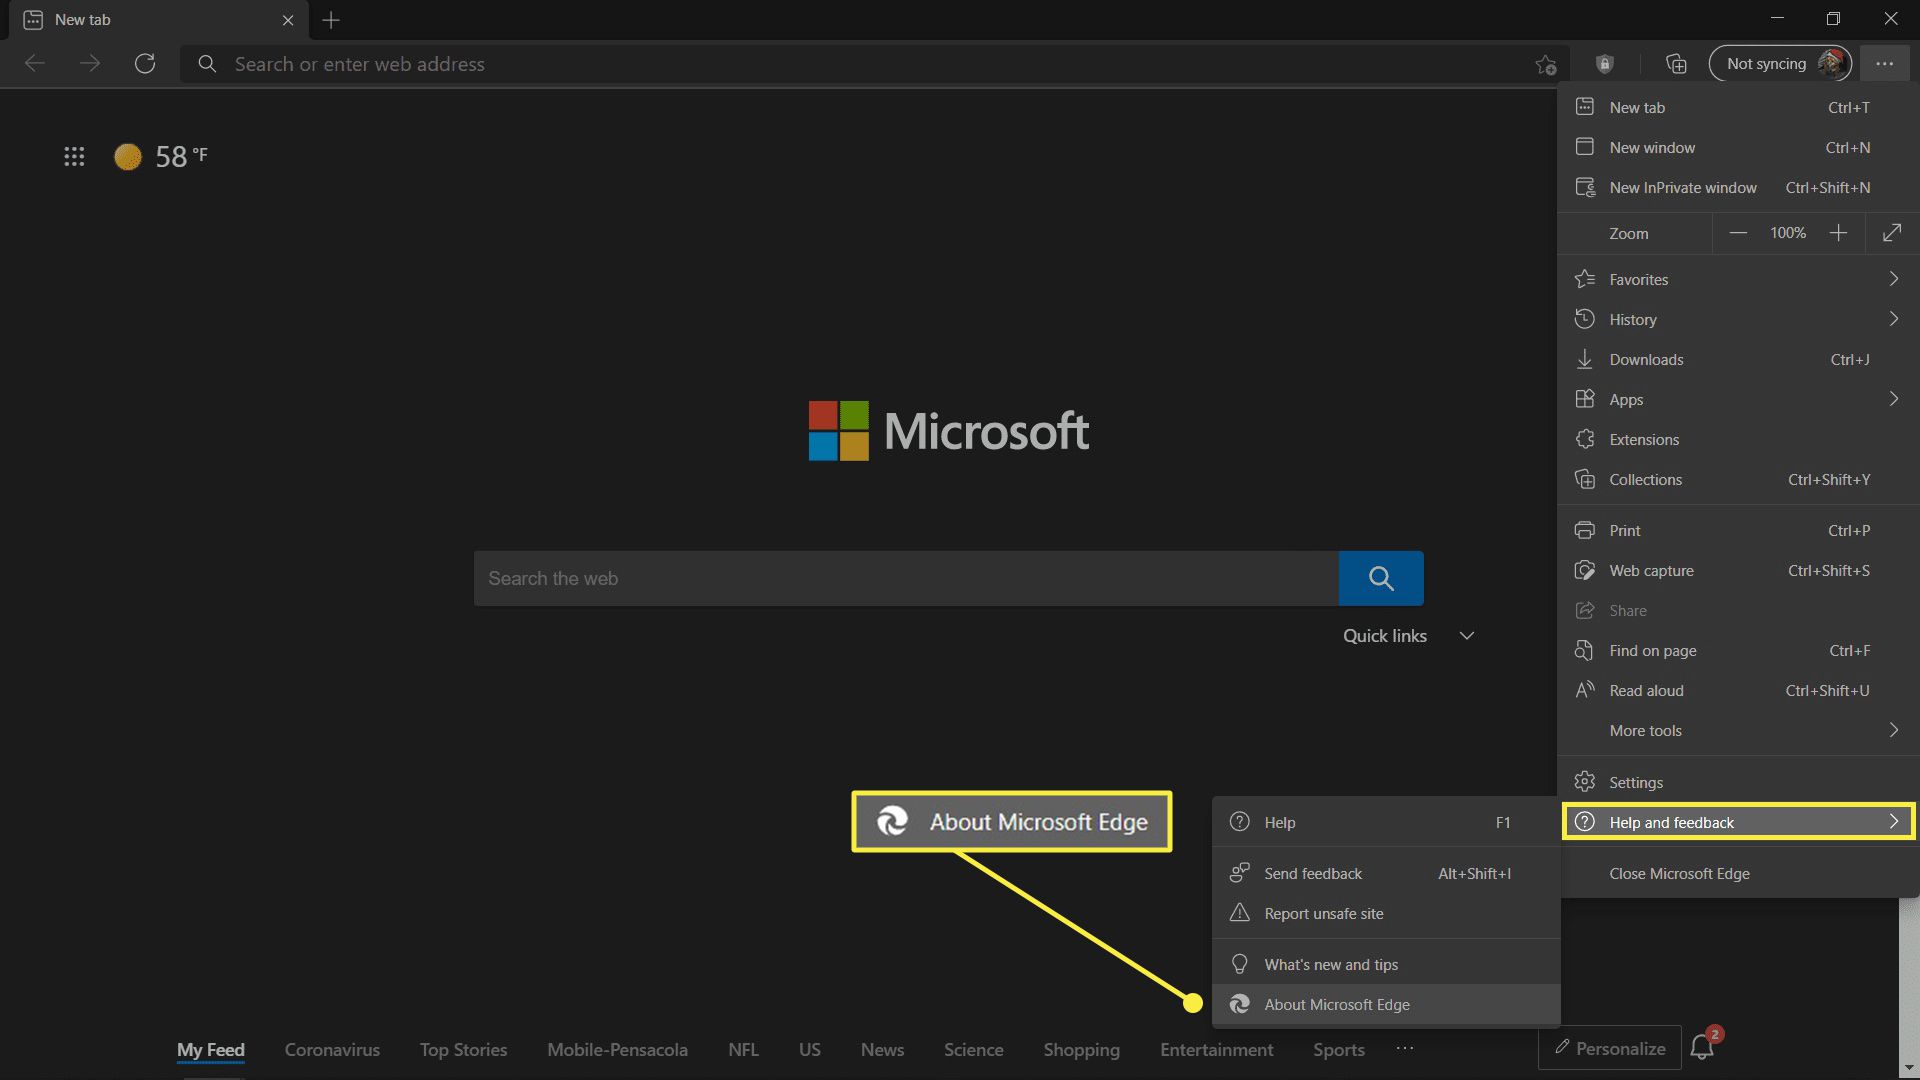The height and width of the screenshot is (1080, 1920).
Task: Expand the Favorites submenu arrow
Action: click(1898, 278)
